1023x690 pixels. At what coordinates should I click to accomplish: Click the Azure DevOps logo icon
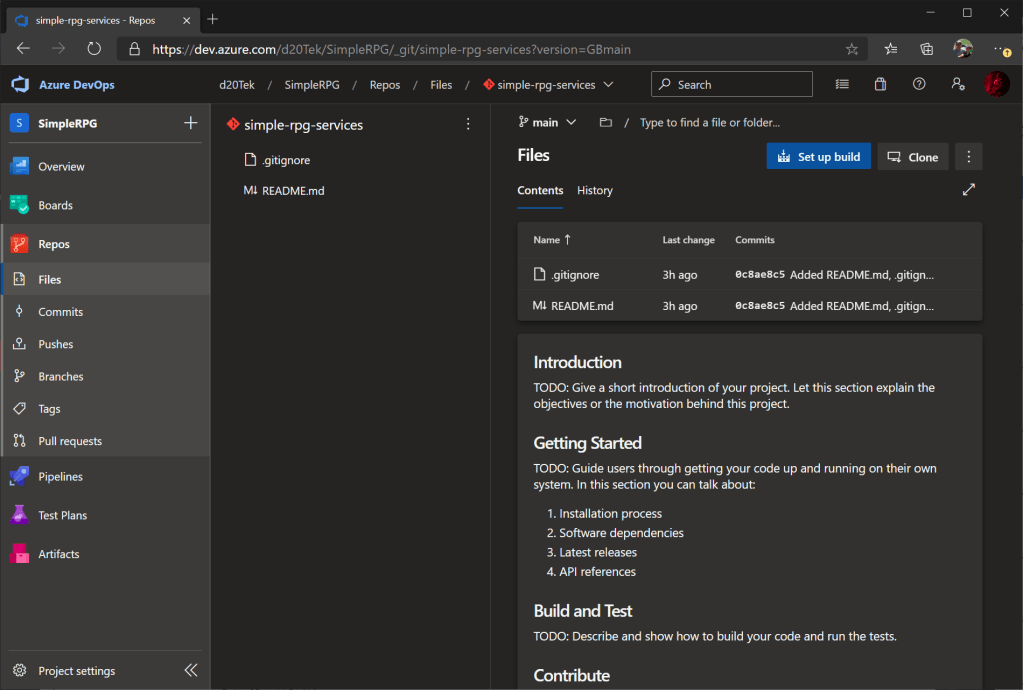(21, 85)
